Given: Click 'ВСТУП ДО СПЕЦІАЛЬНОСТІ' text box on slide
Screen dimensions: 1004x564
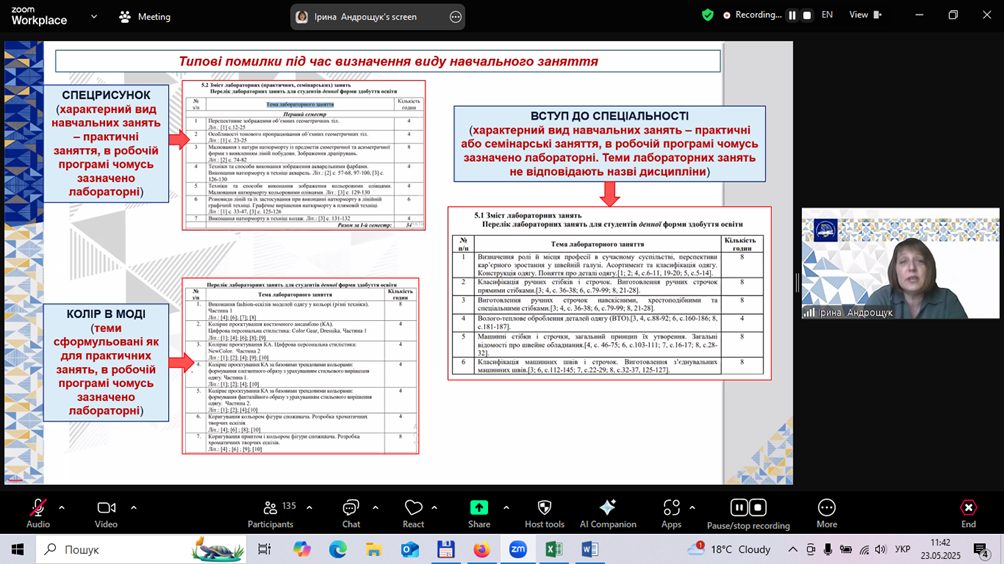Looking at the screenshot, I should [x=610, y=144].
